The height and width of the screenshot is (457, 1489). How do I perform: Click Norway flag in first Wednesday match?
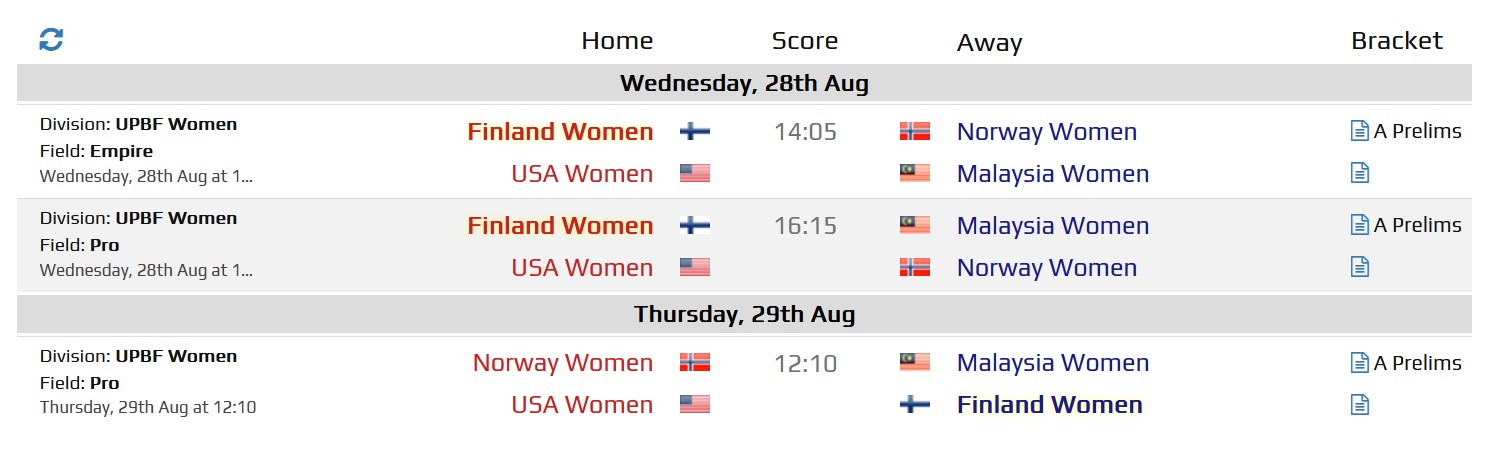coord(915,131)
